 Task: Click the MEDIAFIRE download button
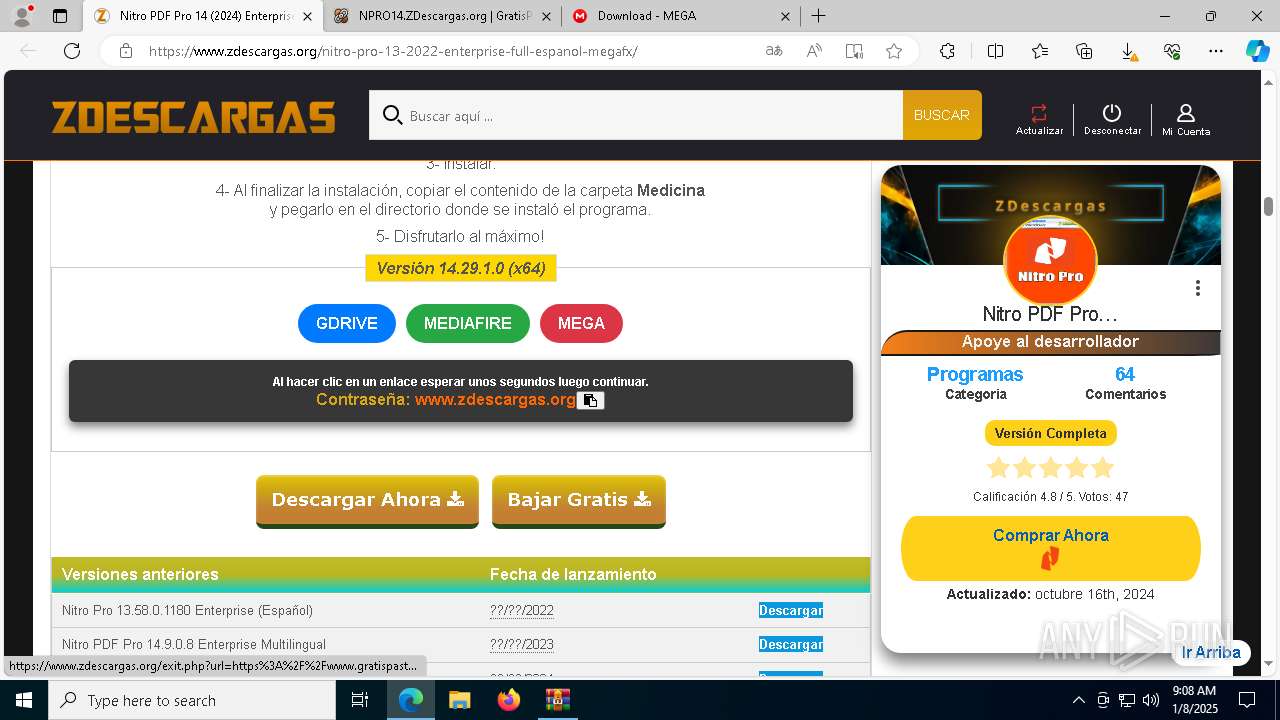pyautogui.click(x=467, y=323)
